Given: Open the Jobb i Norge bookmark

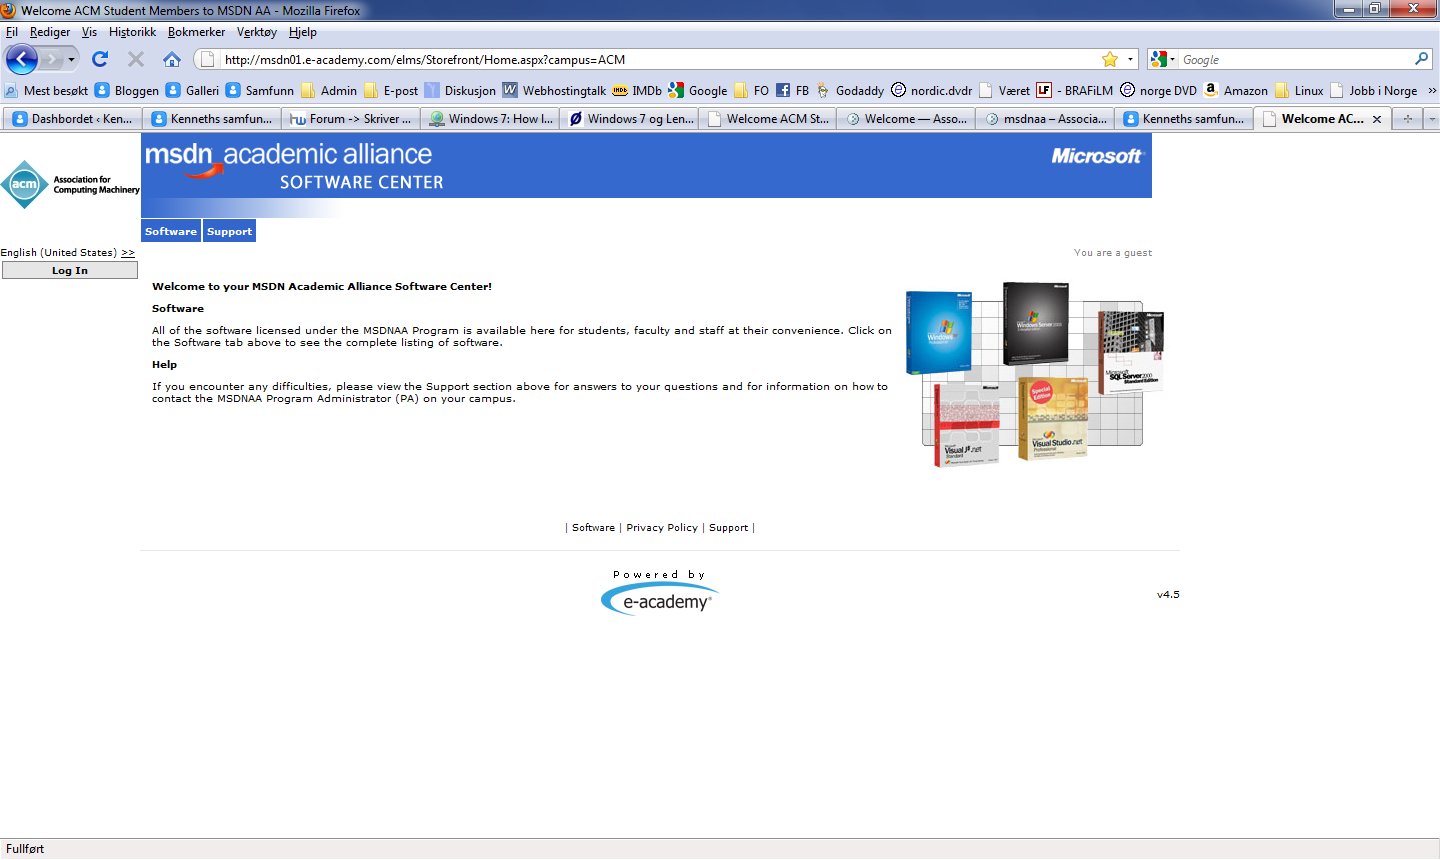Looking at the screenshot, I should pos(1374,90).
